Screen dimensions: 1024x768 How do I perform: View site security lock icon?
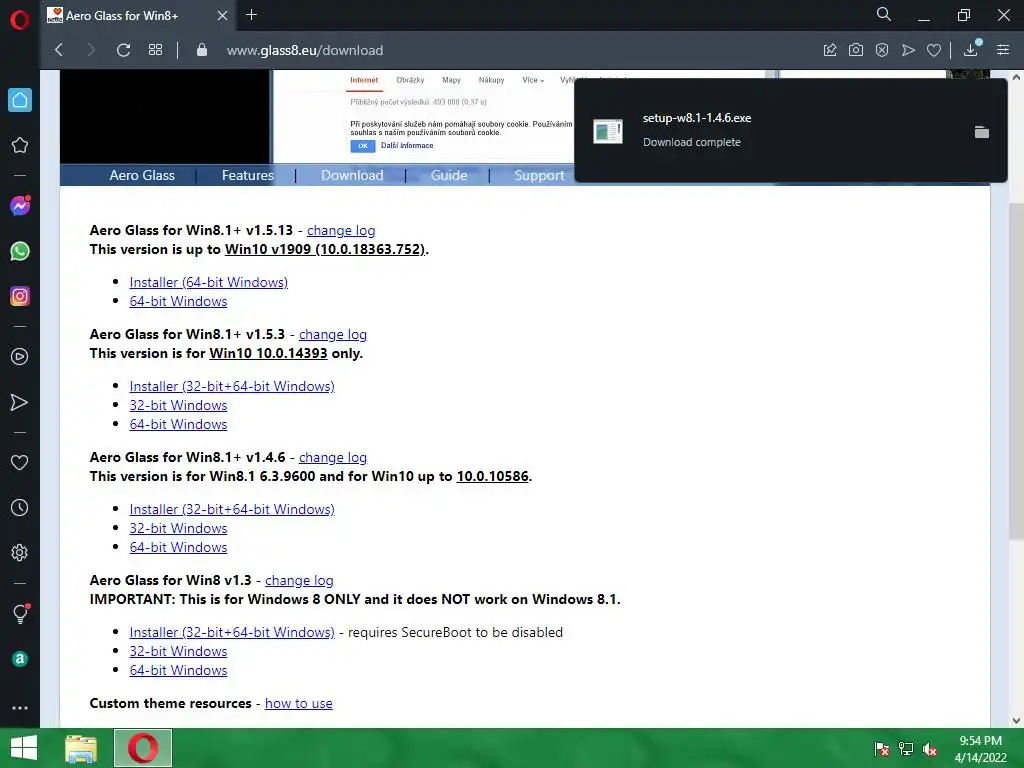click(x=202, y=50)
